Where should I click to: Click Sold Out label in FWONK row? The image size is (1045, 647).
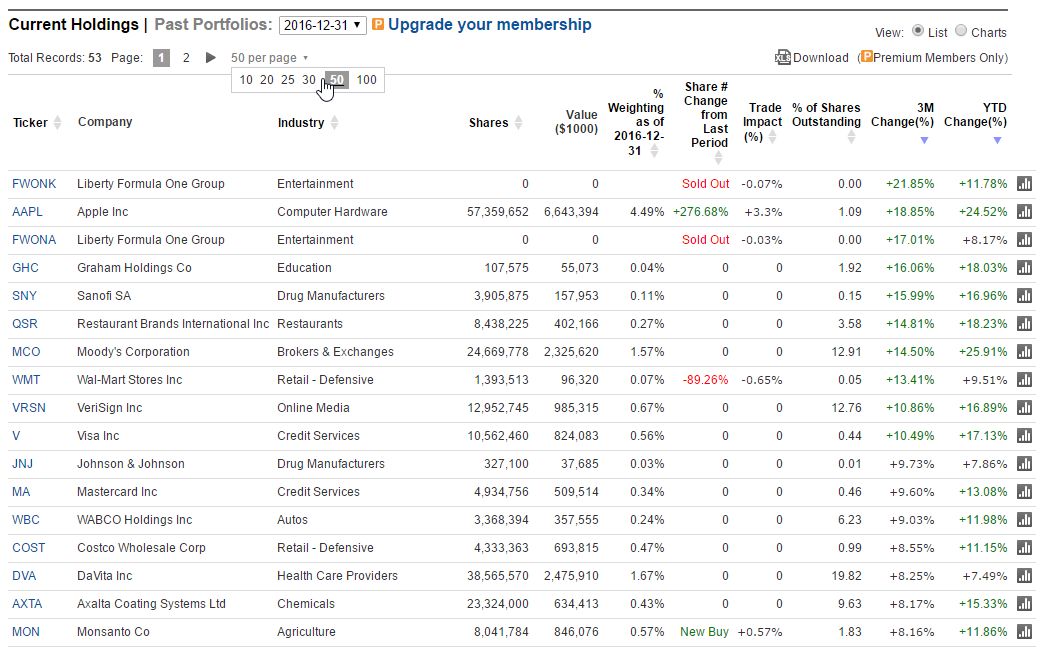coord(706,184)
